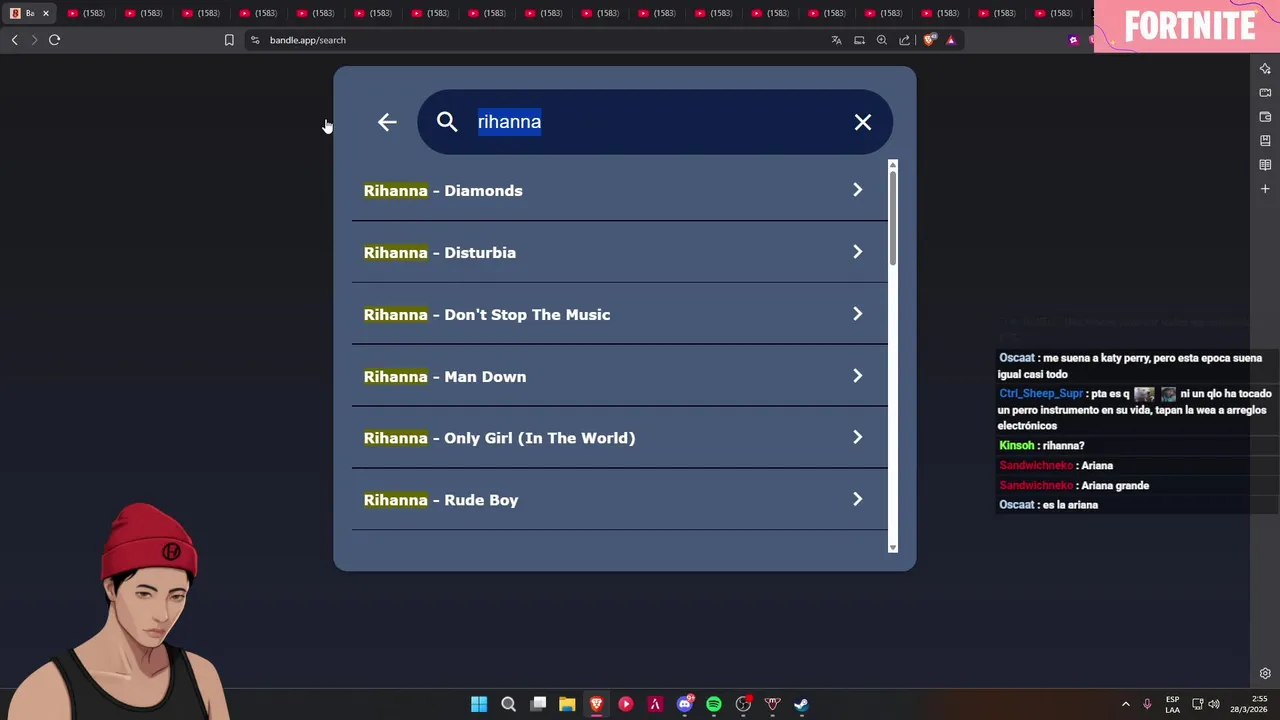Open chevron on the Disturbia row

tap(857, 252)
